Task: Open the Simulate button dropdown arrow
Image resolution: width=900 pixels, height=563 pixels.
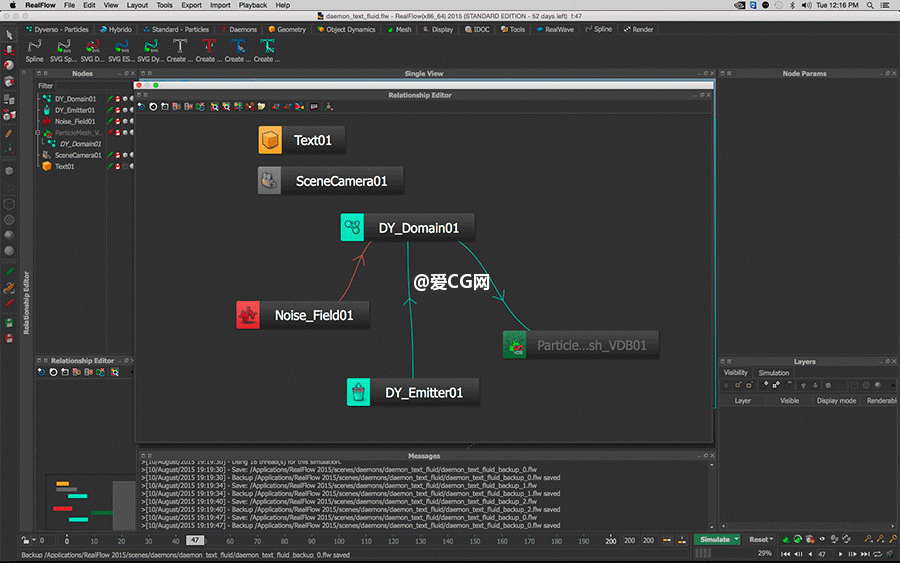Action: point(736,539)
